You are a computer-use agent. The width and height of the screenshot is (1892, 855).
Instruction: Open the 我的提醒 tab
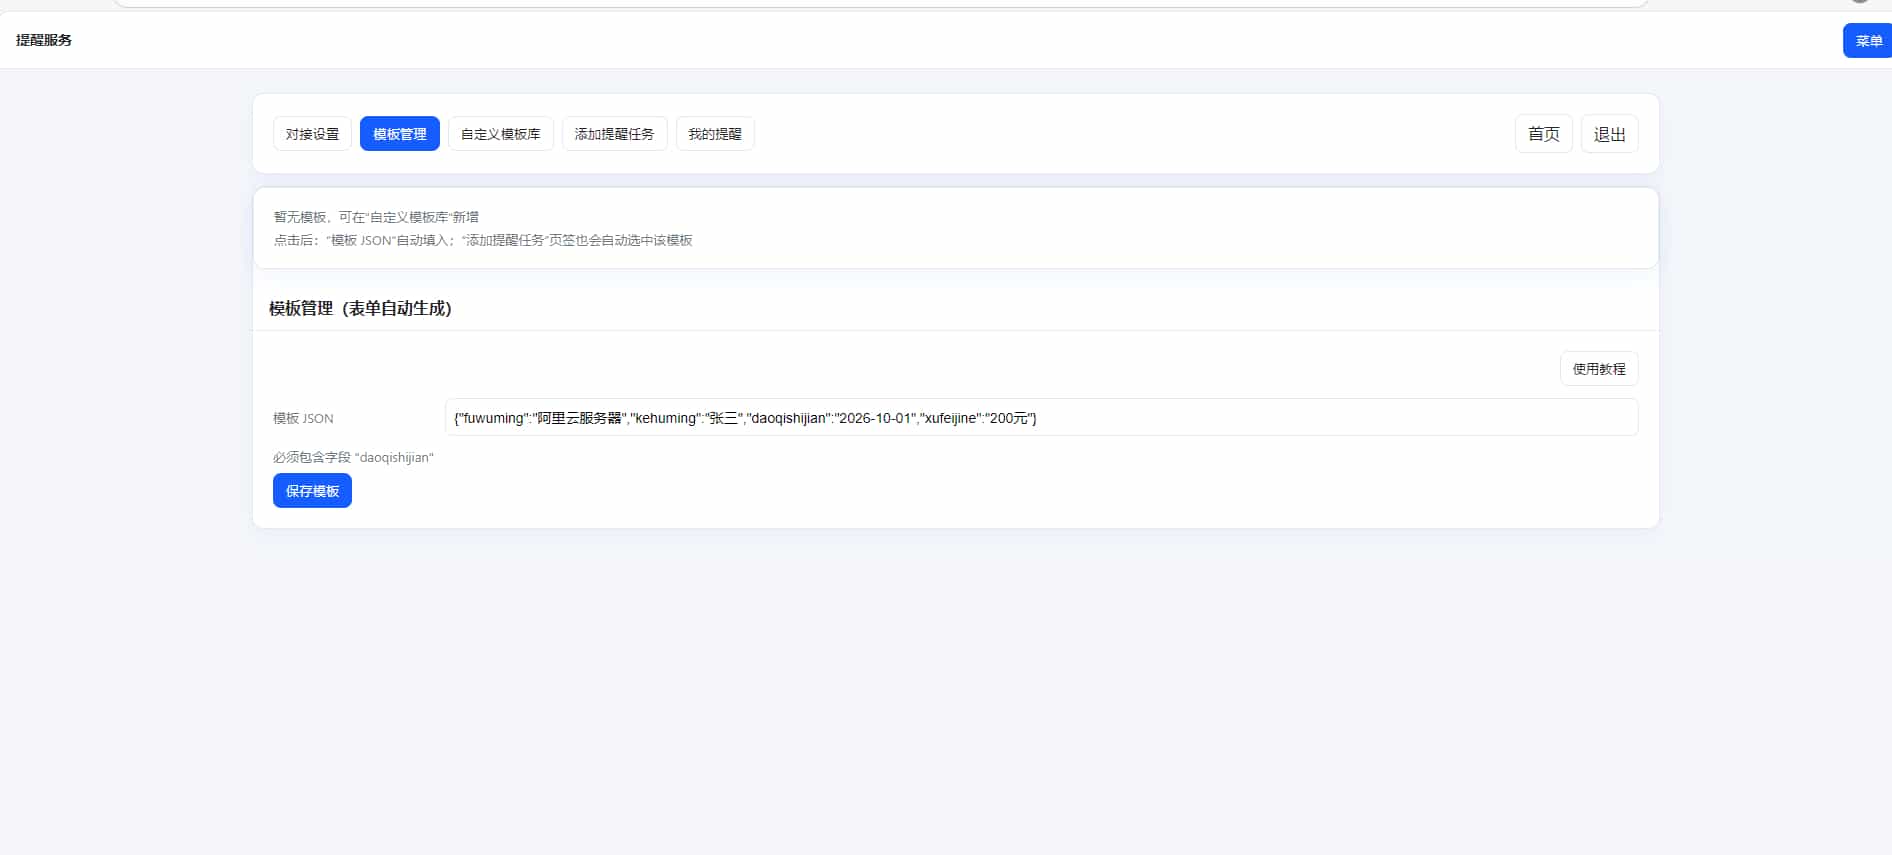click(x=714, y=134)
